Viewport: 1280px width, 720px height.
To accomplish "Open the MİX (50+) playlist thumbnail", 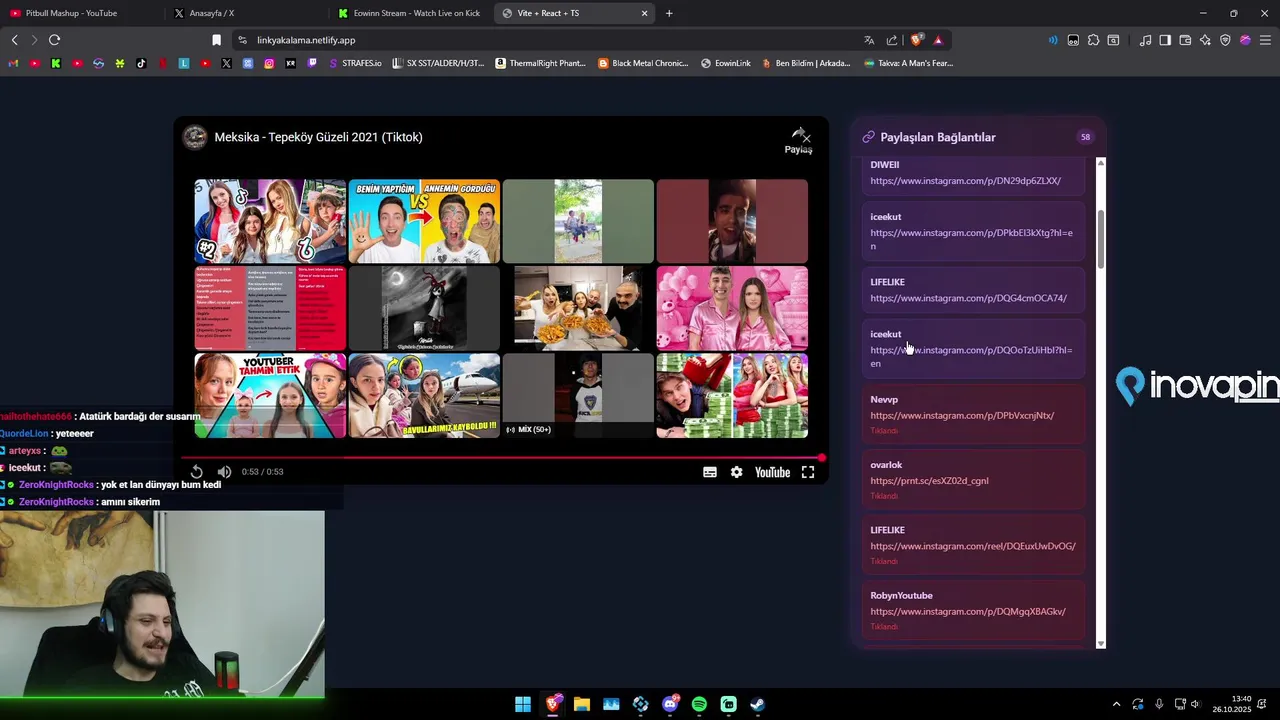I will [x=578, y=395].
